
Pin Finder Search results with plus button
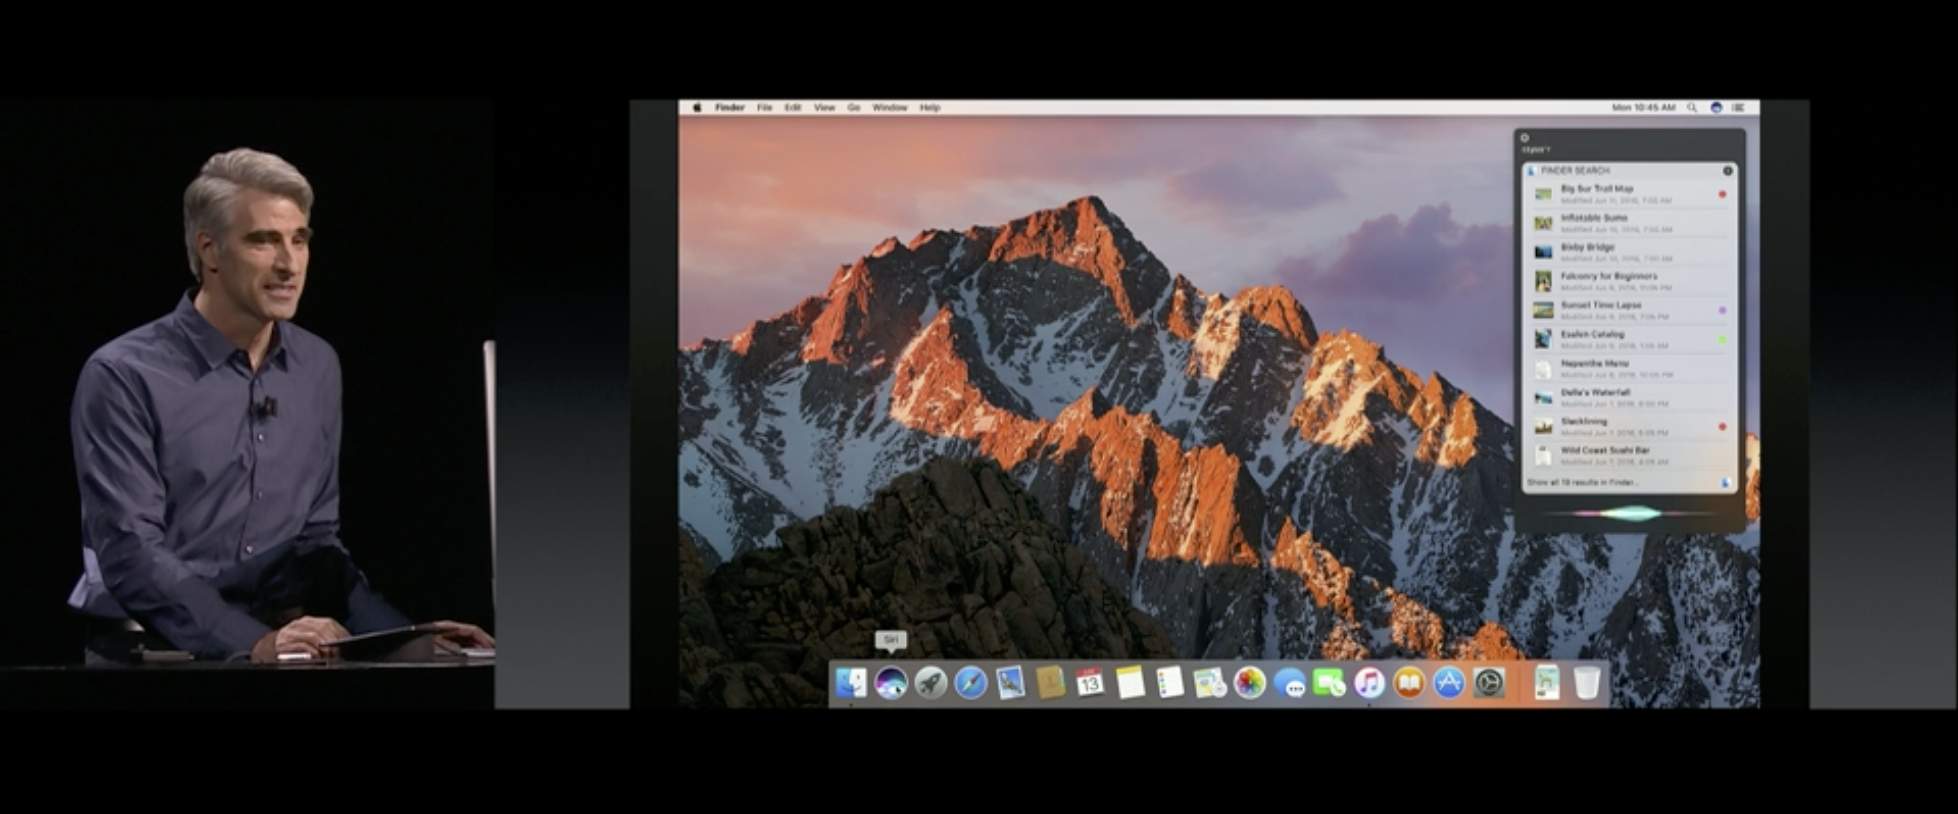click(x=1727, y=171)
